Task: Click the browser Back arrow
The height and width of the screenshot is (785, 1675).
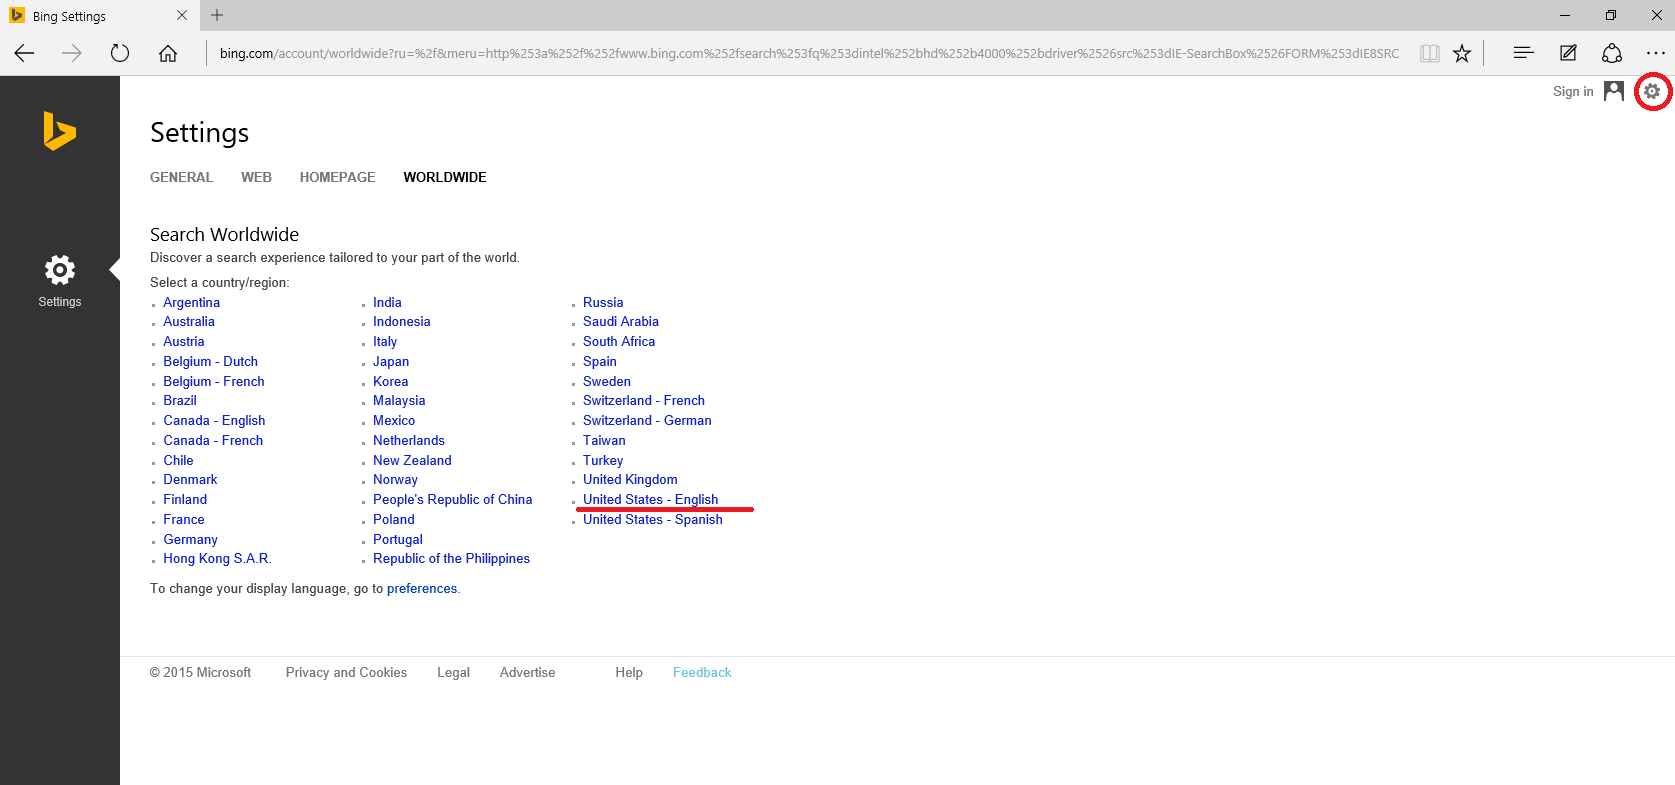Action: pyautogui.click(x=24, y=53)
